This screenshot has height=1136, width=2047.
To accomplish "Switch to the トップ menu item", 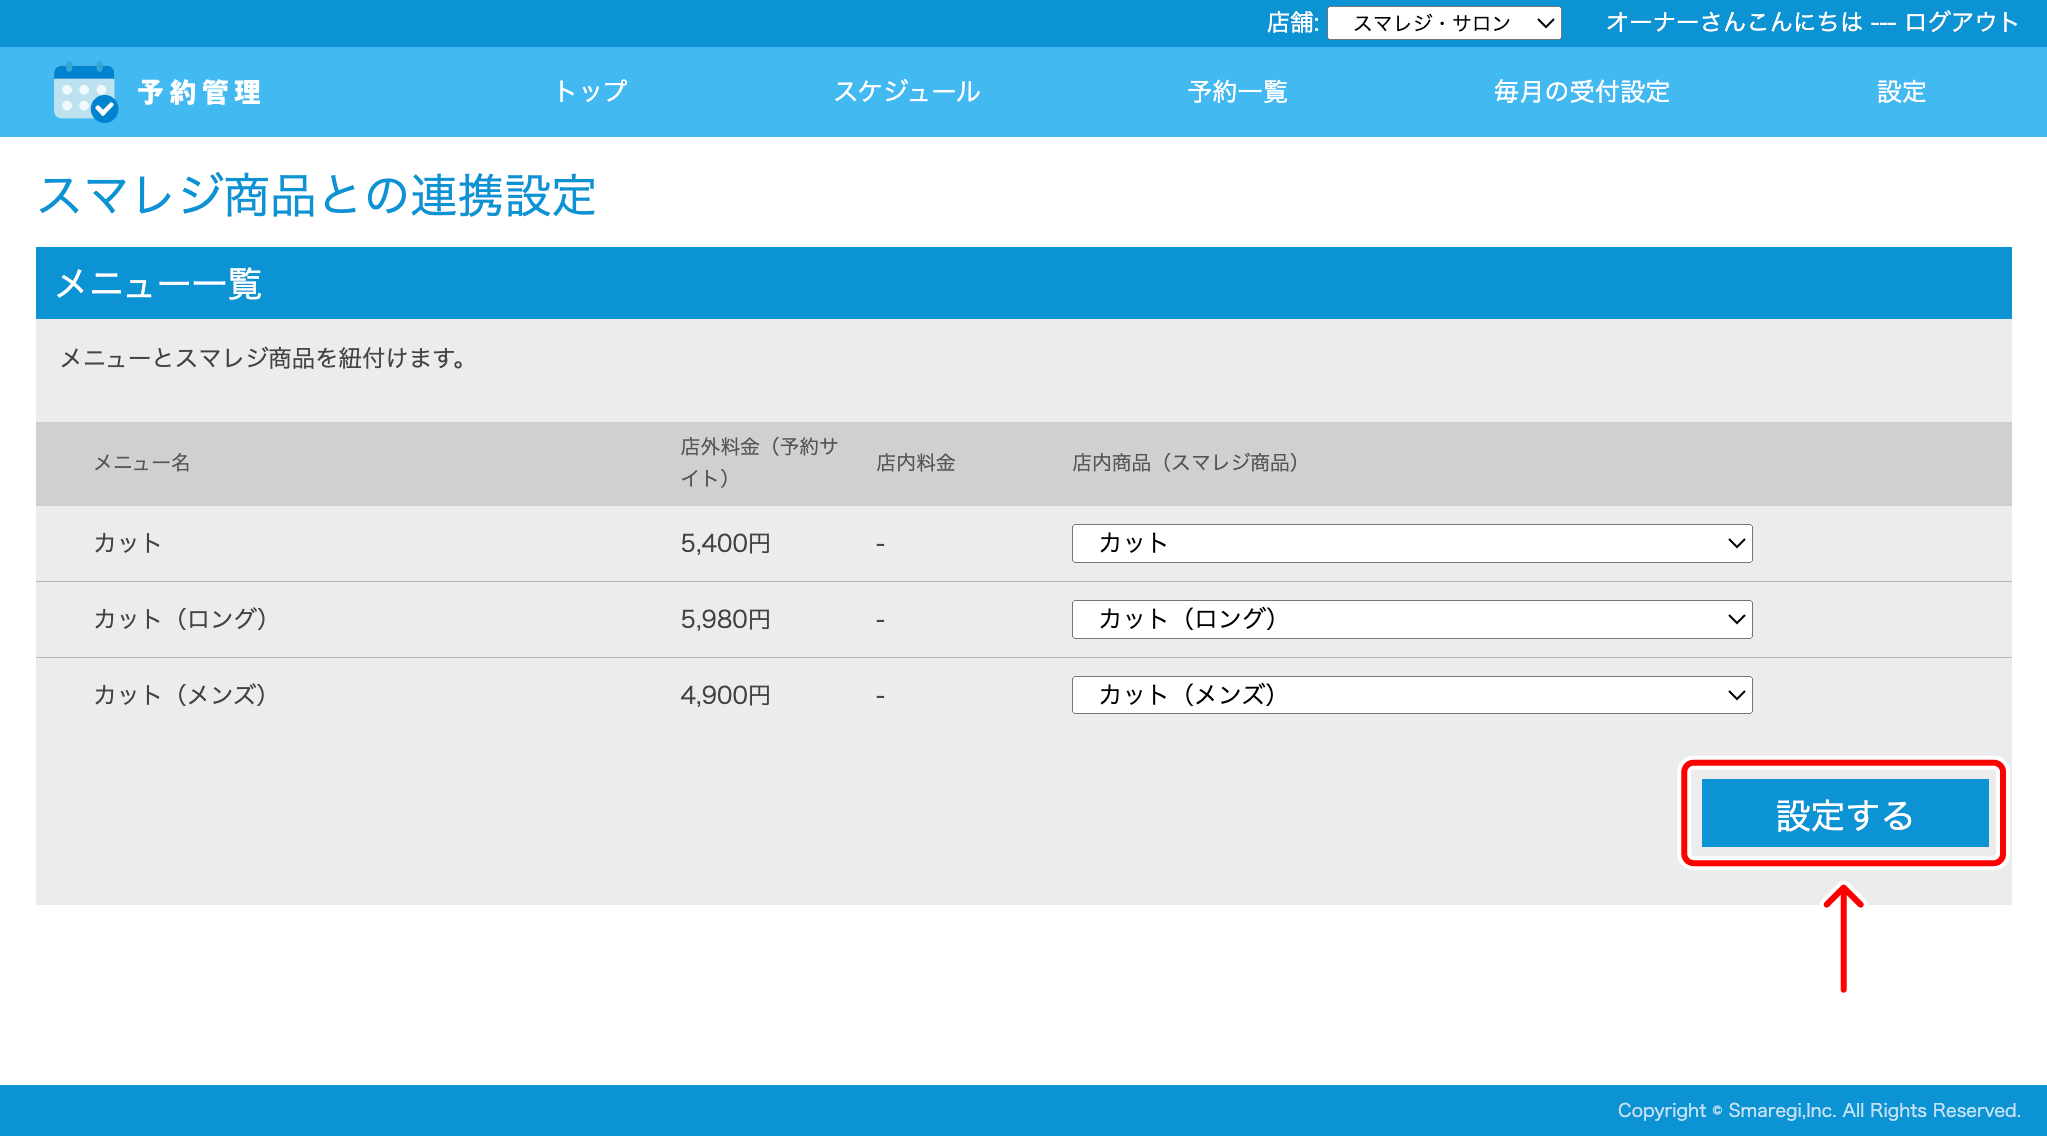I will 591,91.
